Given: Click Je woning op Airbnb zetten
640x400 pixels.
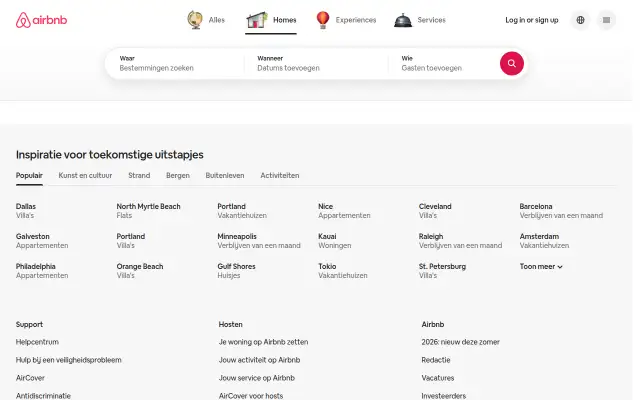Looking at the screenshot, I should pos(263,342).
